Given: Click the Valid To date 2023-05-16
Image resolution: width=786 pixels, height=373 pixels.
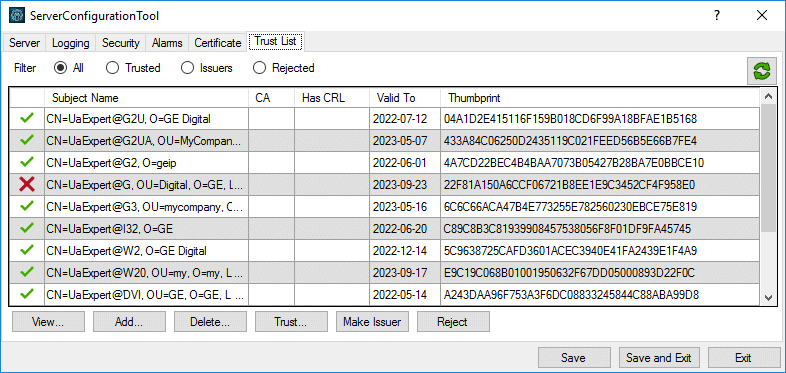Looking at the screenshot, I should pyautogui.click(x=400, y=207).
